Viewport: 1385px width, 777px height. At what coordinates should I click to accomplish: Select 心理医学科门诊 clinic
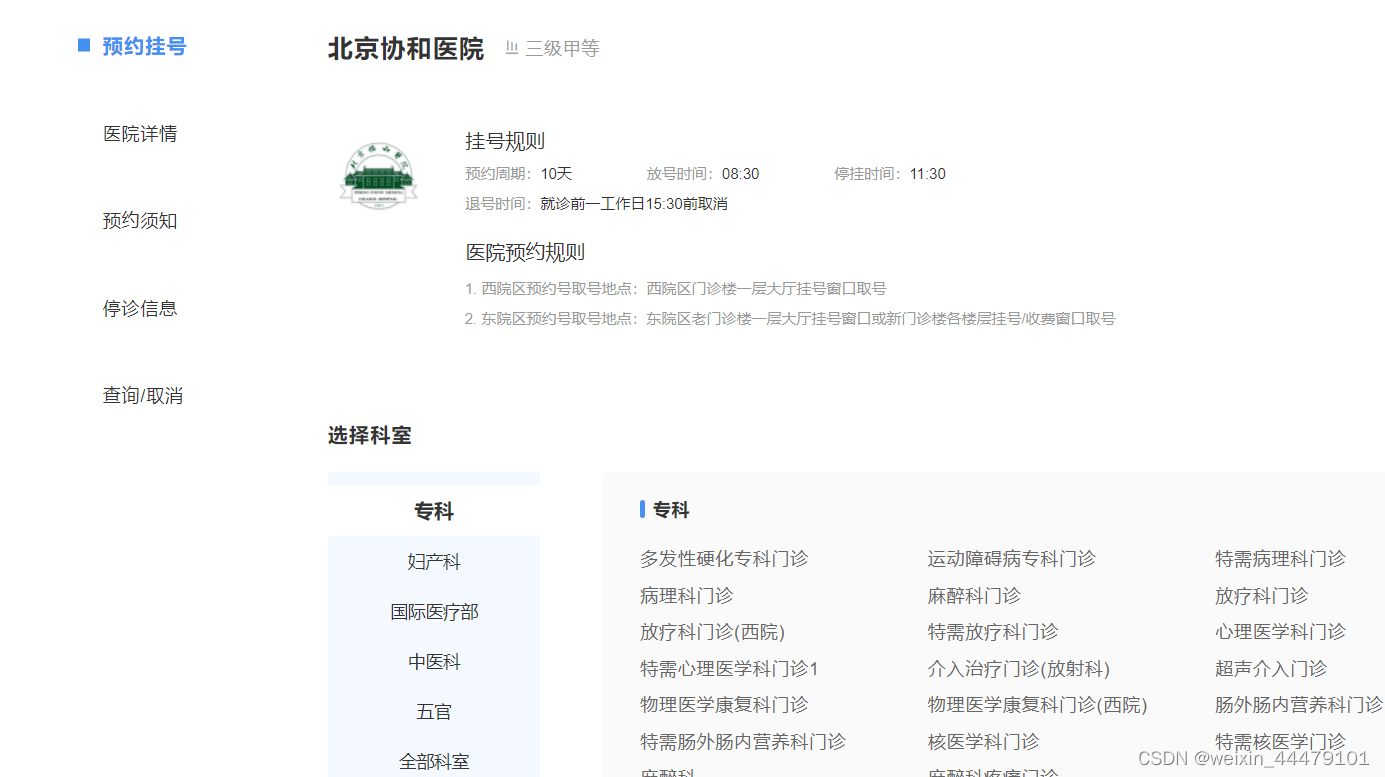[1280, 631]
